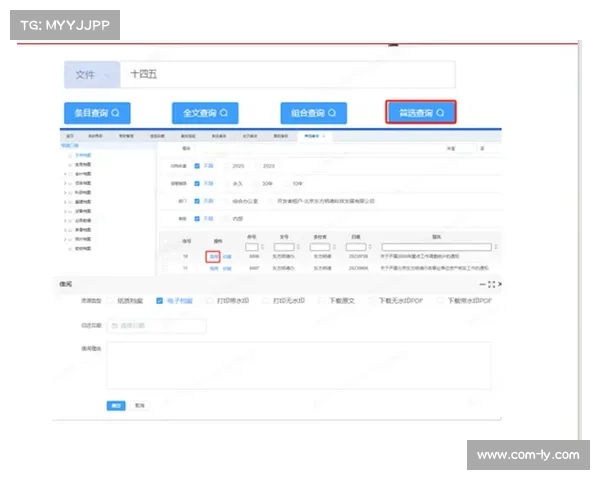Check 打印带水印 in the 借阅 dialog
Image resolution: width=600 pixels, height=480 pixels.
(209, 301)
